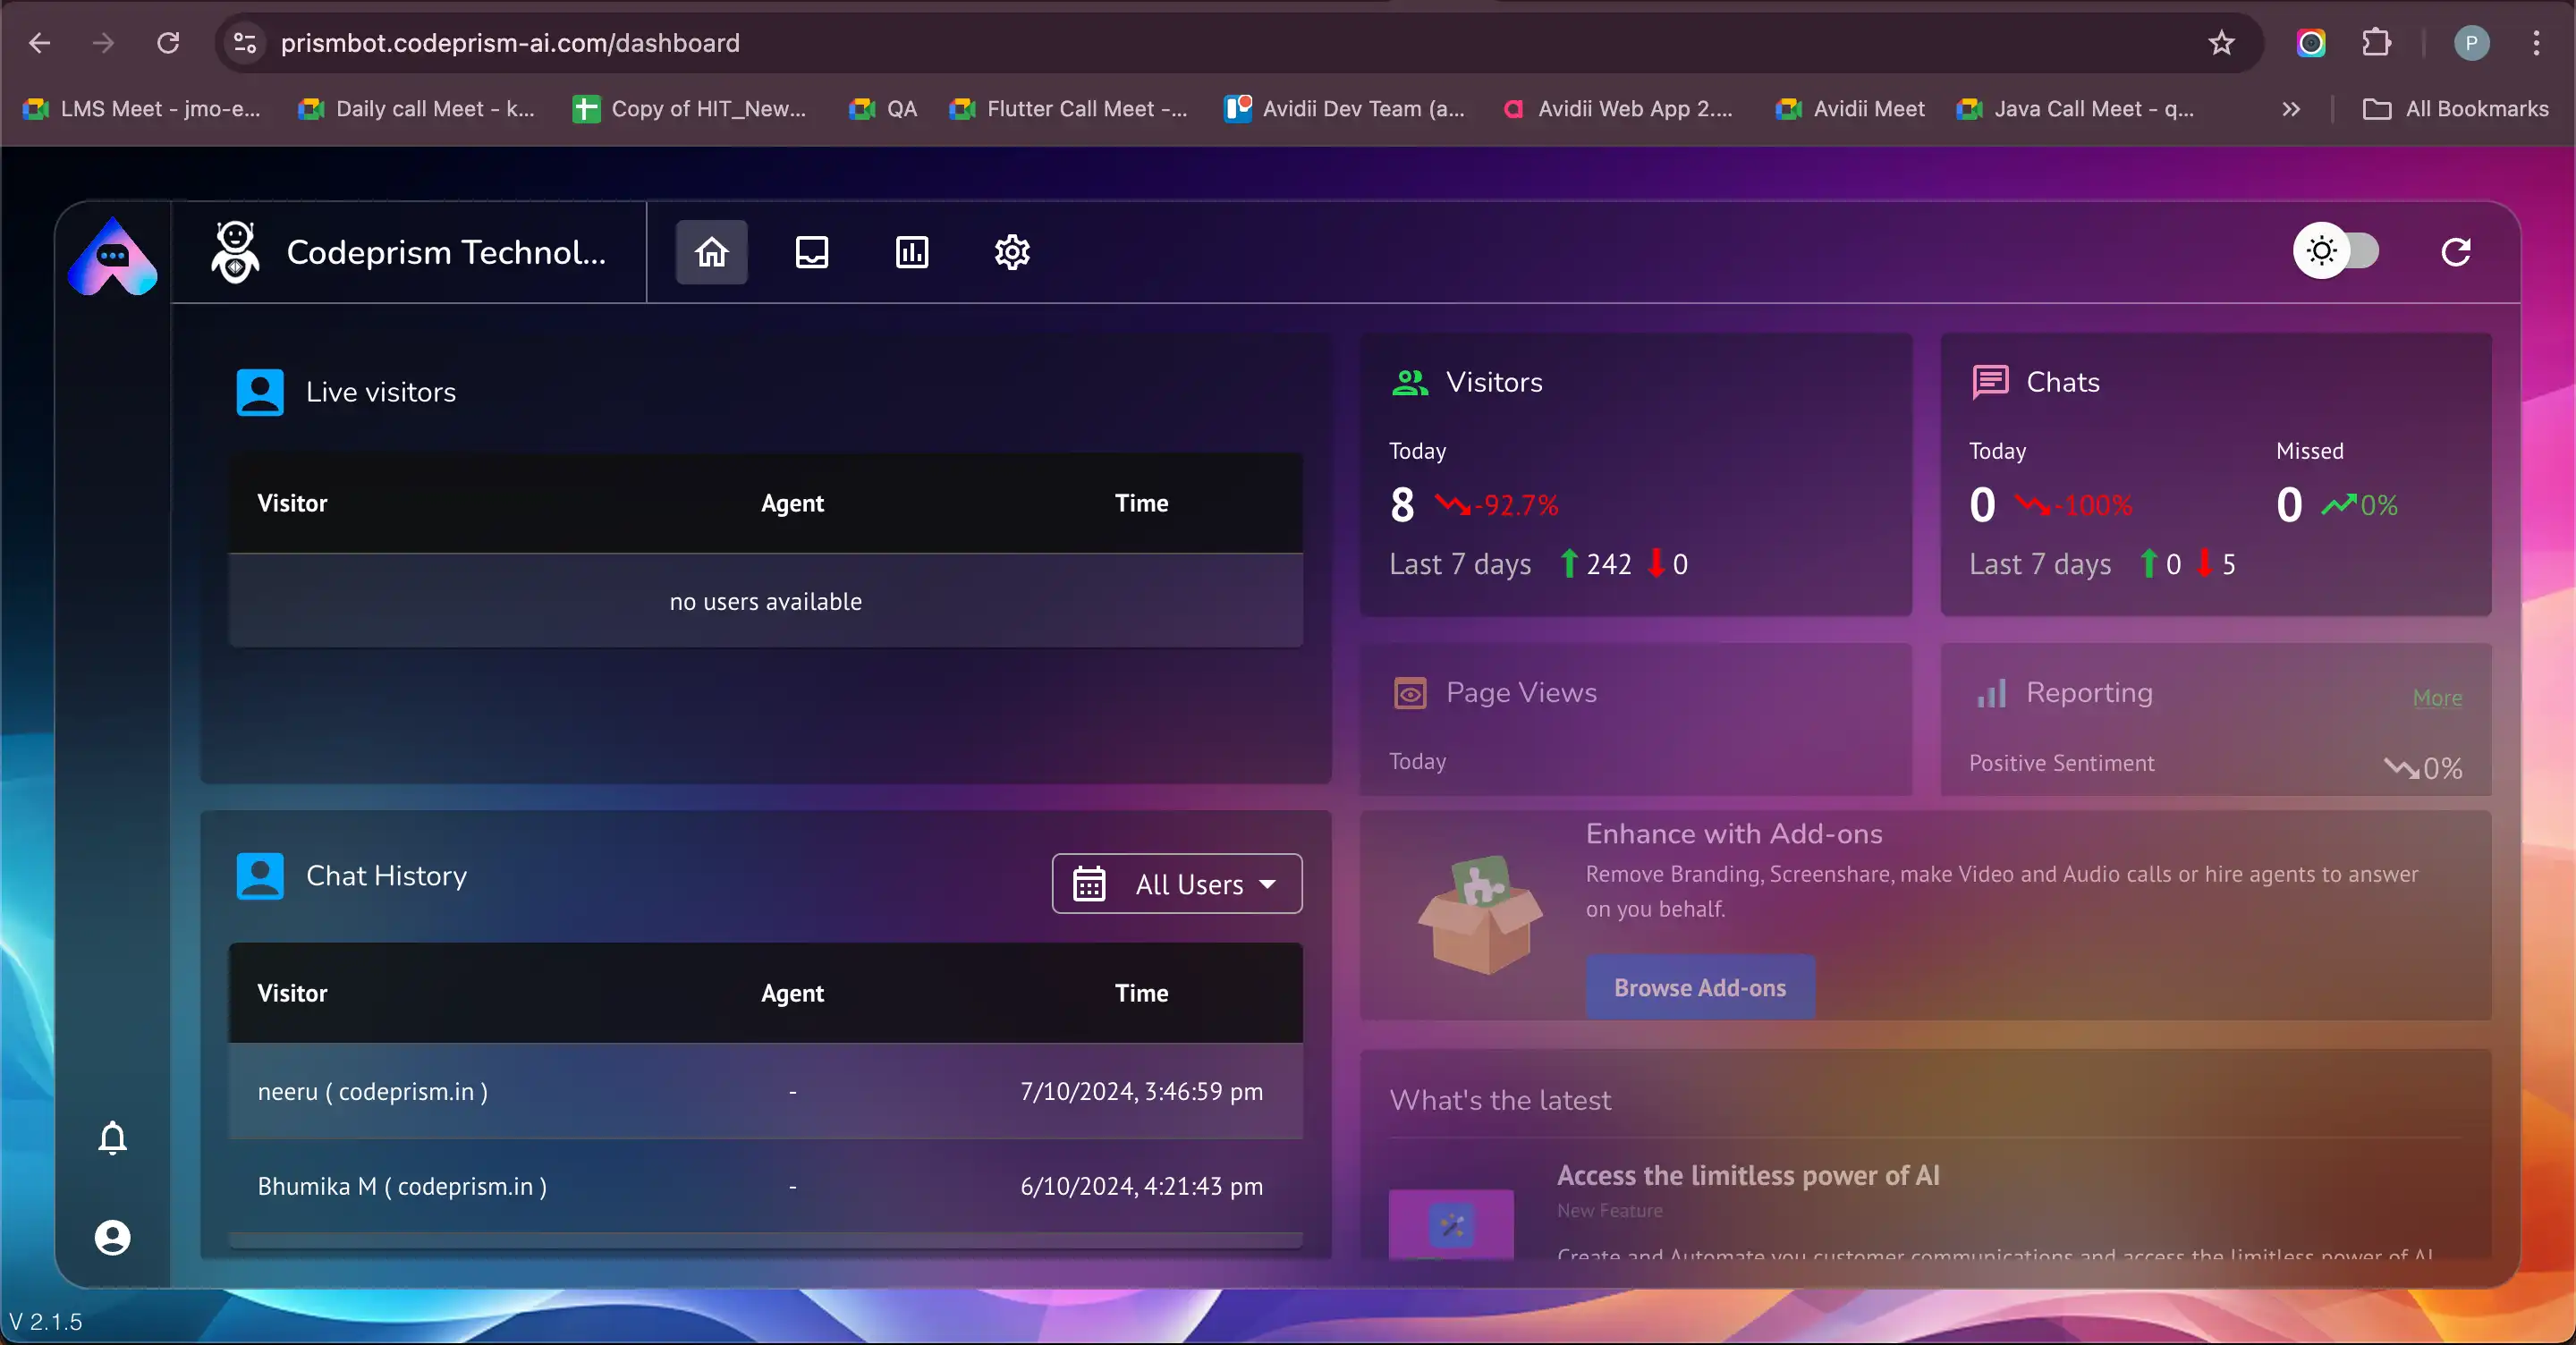
Task: Open the QA bookmark
Action: 883,109
